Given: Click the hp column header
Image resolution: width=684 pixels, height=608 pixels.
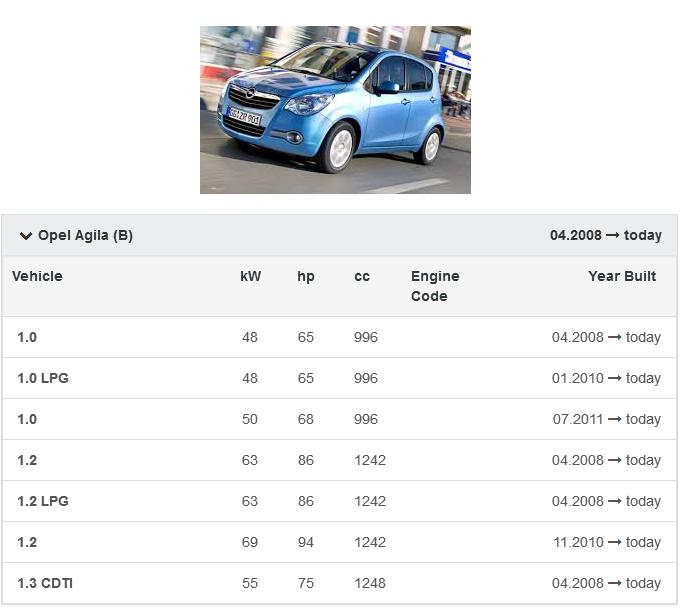Looking at the screenshot, I should point(306,276).
